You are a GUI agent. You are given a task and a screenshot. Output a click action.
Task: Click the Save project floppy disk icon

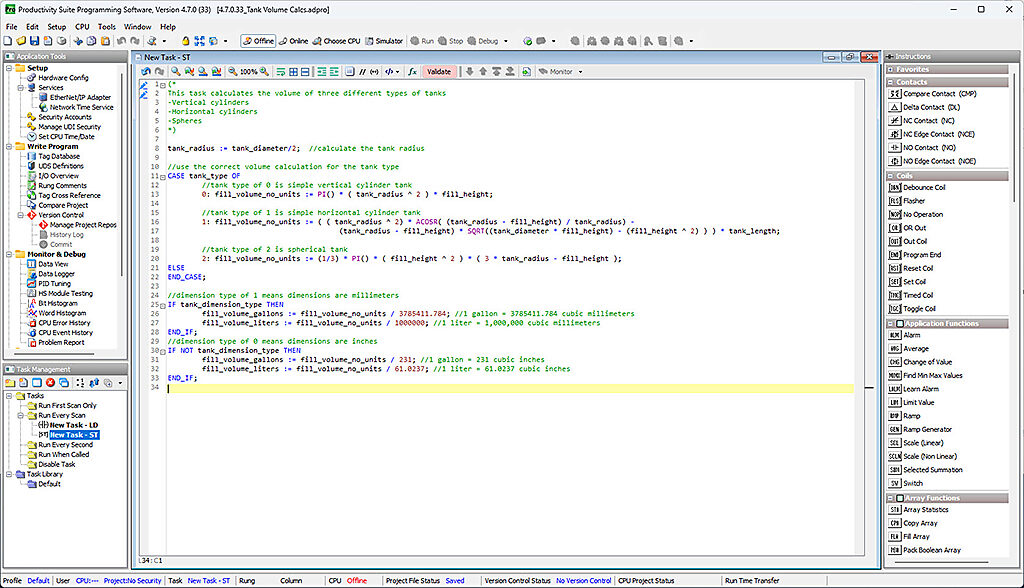point(35,41)
